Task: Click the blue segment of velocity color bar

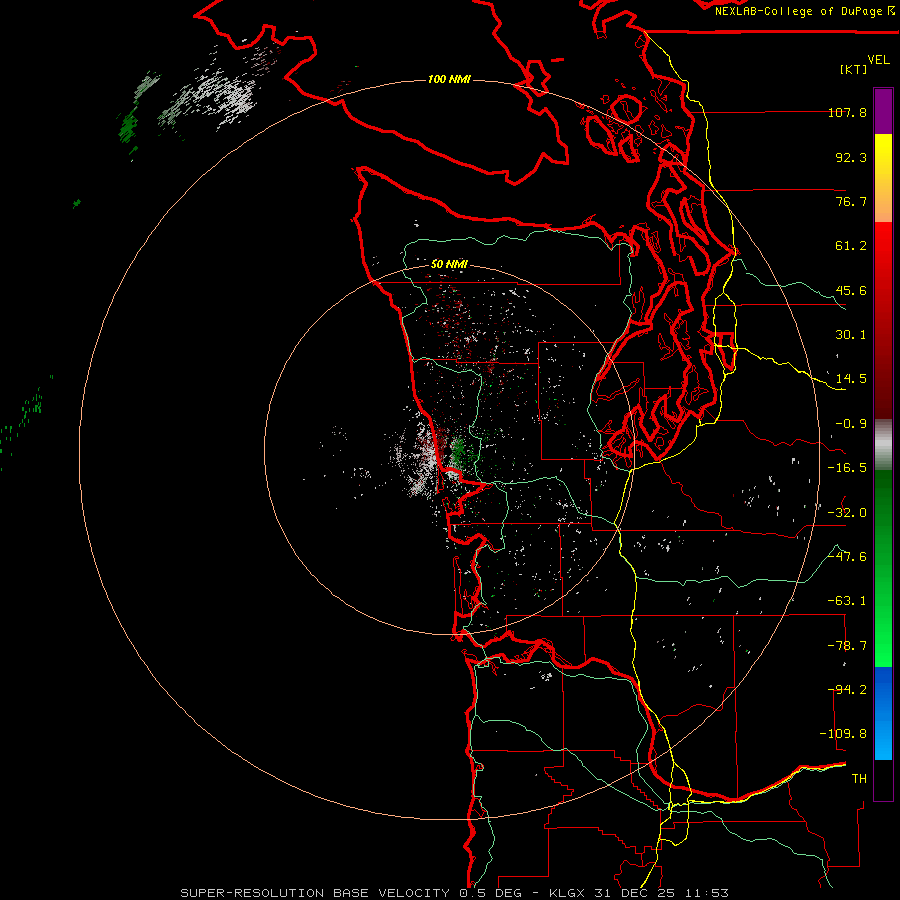Action: click(883, 713)
